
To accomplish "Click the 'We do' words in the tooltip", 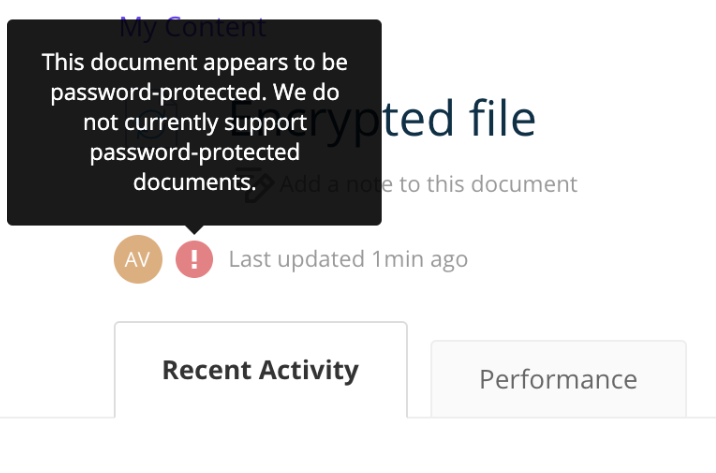I will pos(306,92).
